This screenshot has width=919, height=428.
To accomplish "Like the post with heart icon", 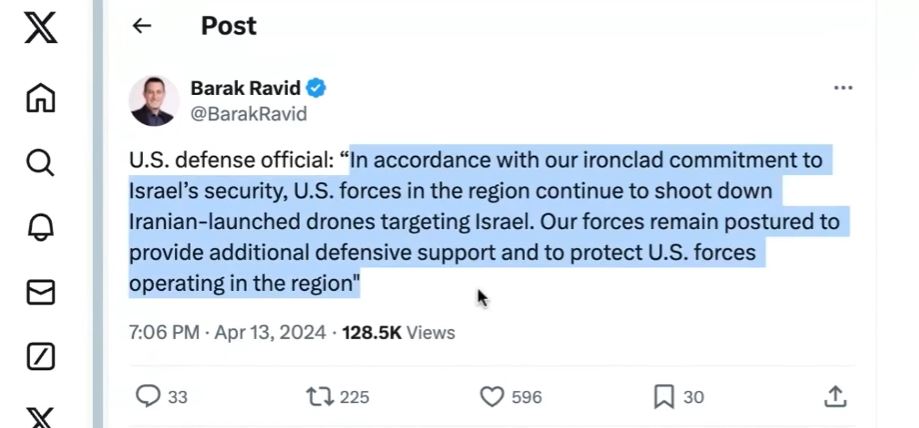I will pyautogui.click(x=492, y=397).
